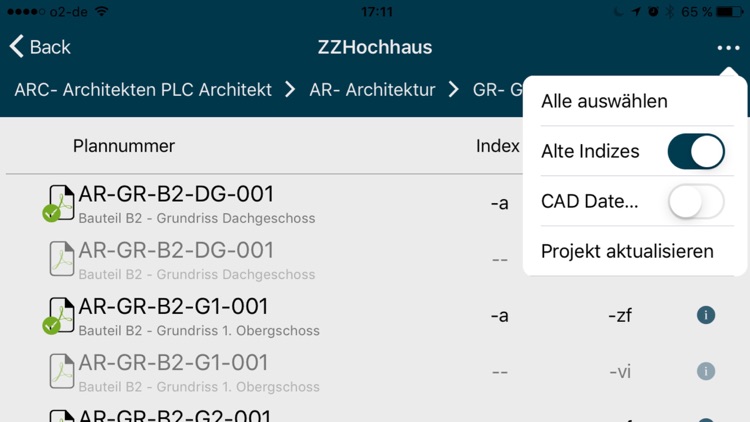
Task: Open breadcrumb 'AR- Architektur'
Action: (x=372, y=89)
